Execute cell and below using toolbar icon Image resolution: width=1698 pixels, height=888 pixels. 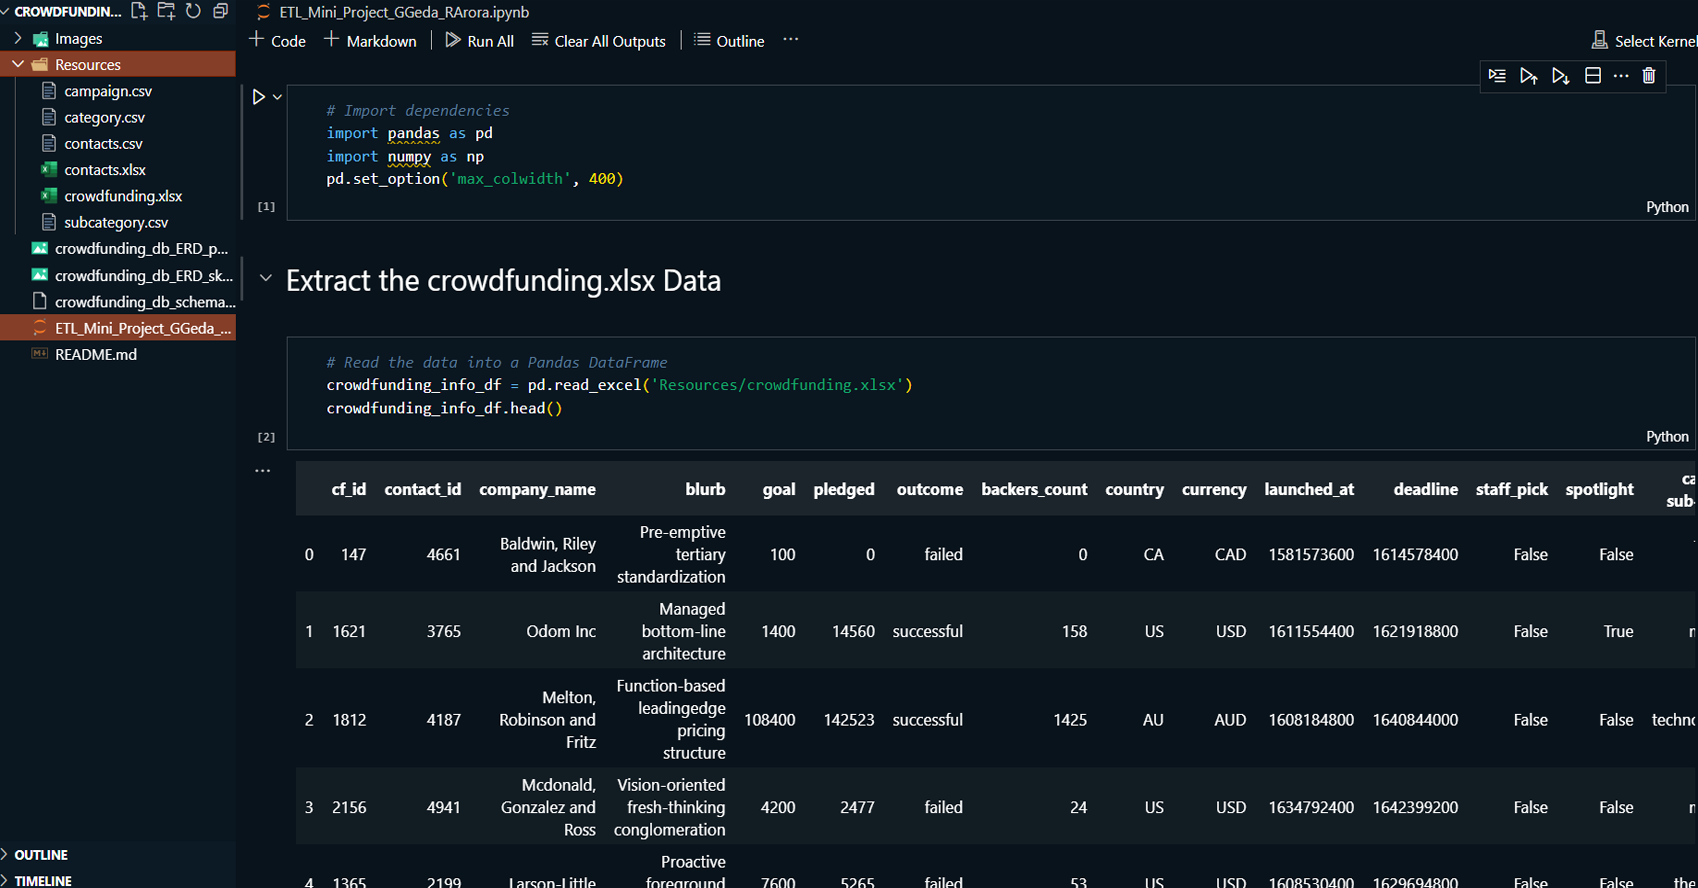click(1560, 76)
